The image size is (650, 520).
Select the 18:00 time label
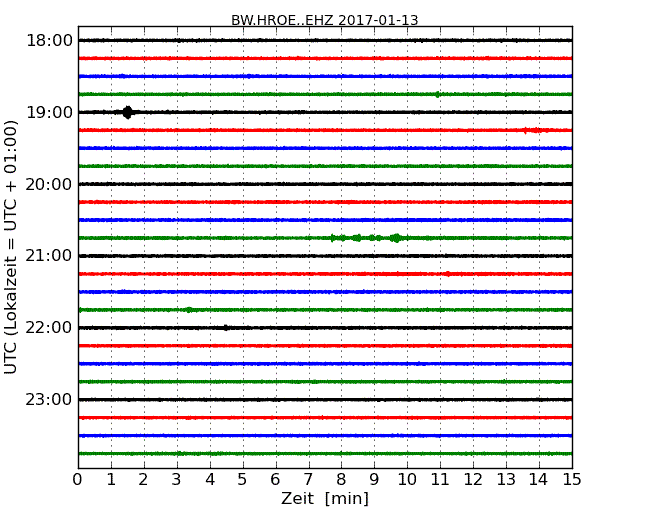click(x=49, y=41)
